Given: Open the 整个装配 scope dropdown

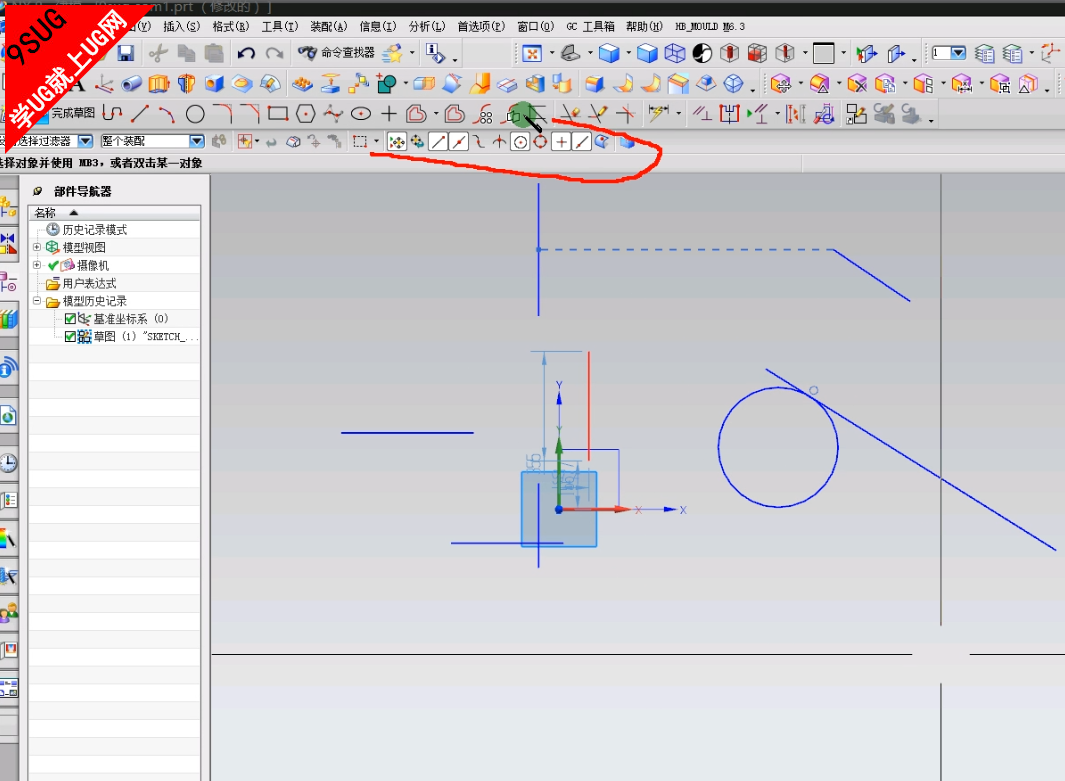Looking at the screenshot, I should coord(197,141).
